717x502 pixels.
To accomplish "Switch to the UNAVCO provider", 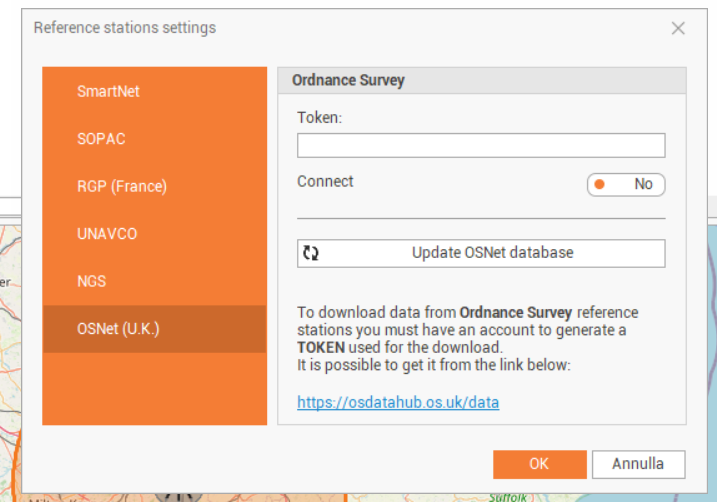I will pos(107,234).
